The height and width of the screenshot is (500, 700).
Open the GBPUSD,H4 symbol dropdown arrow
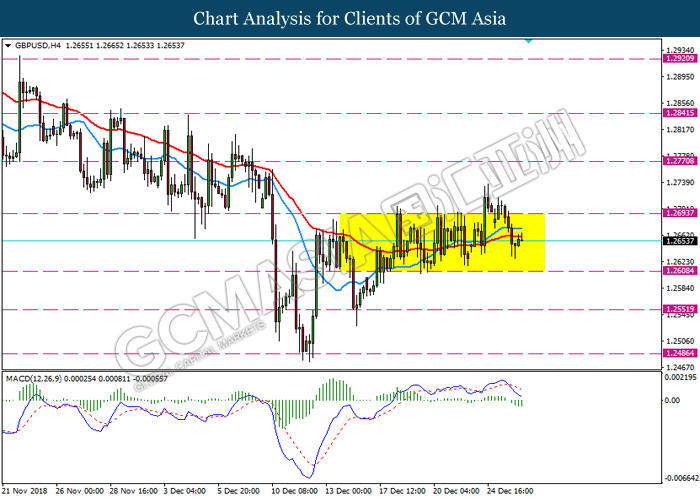click(x=8, y=46)
